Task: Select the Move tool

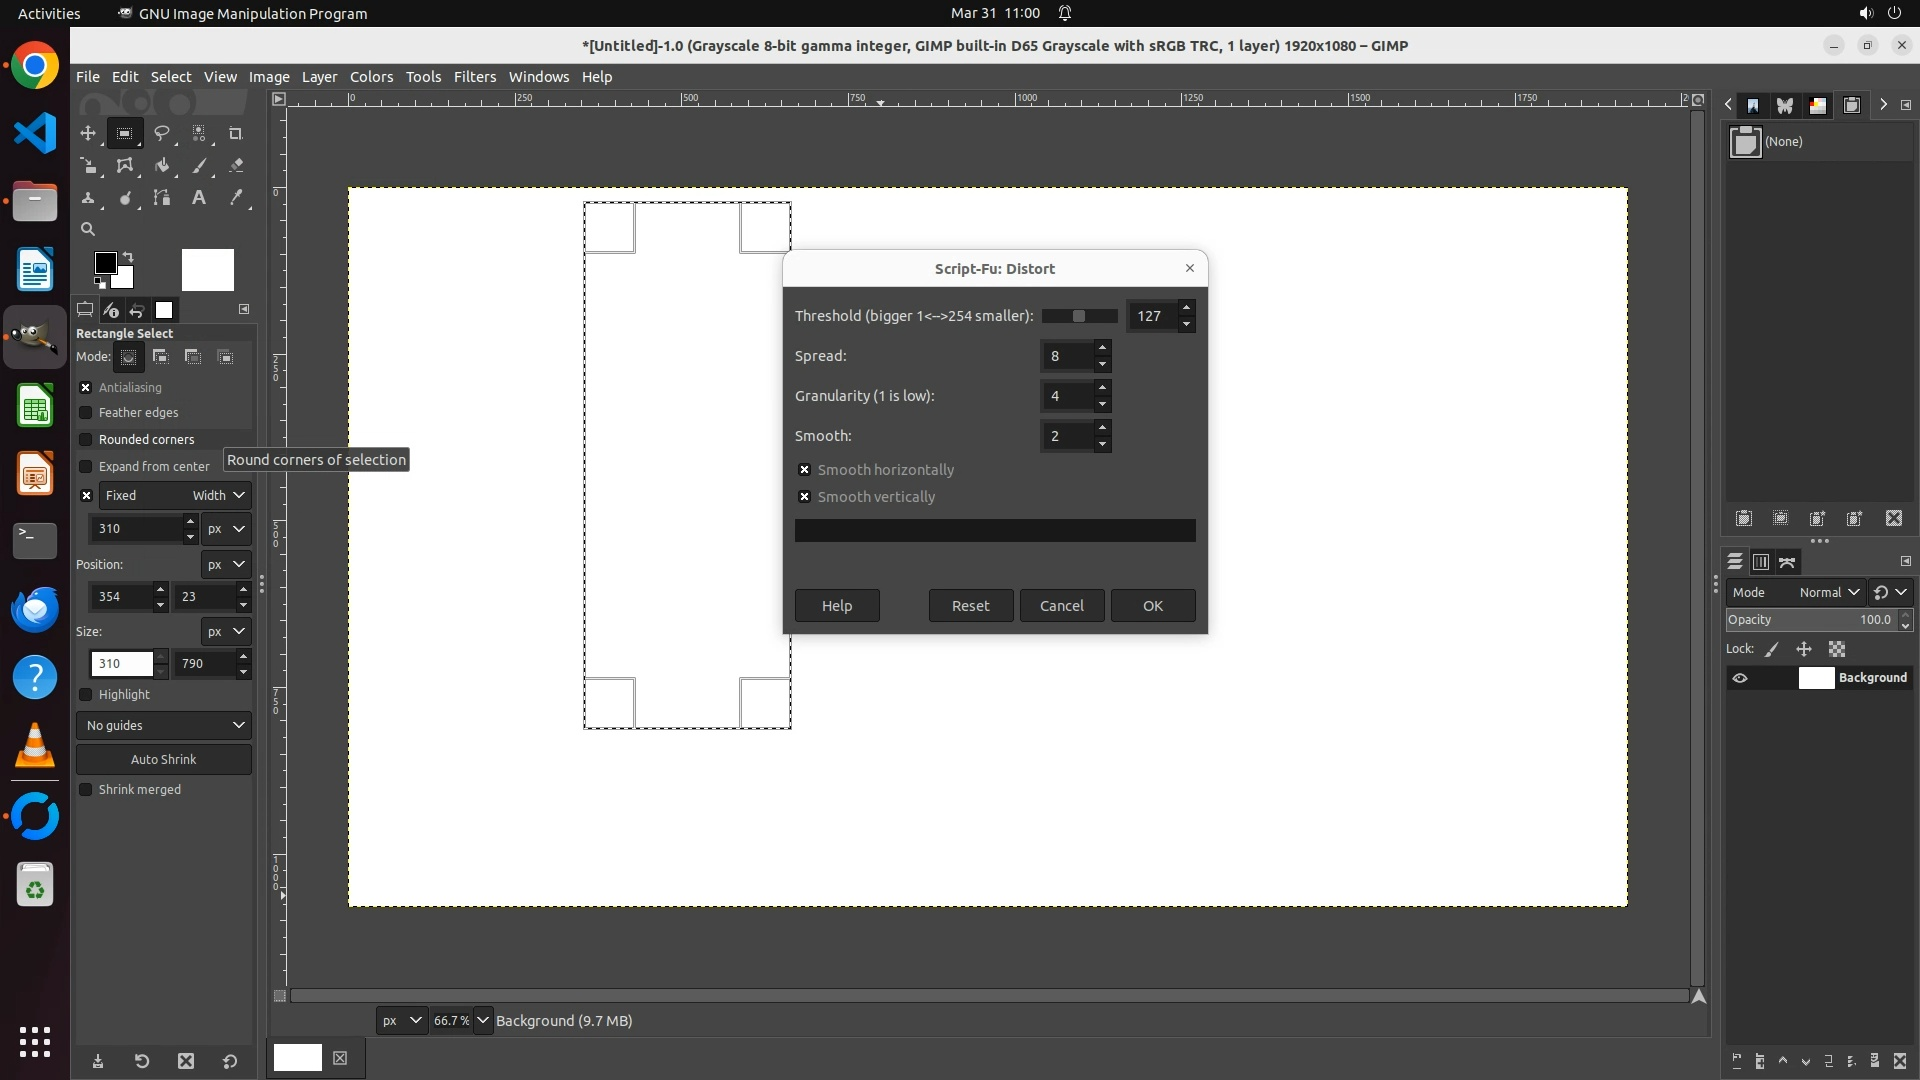Action: tap(88, 133)
